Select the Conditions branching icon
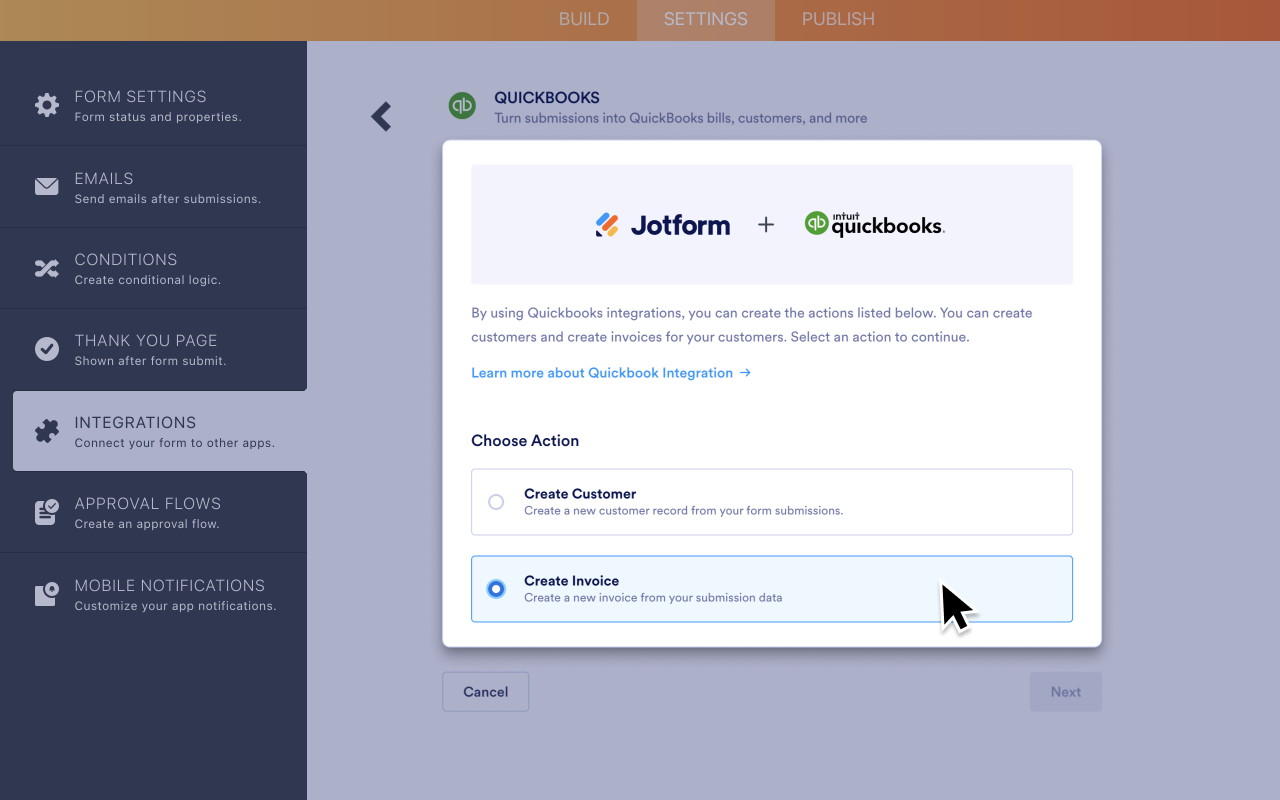Image resolution: width=1280 pixels, height=800 pixels. pos(46,268)
